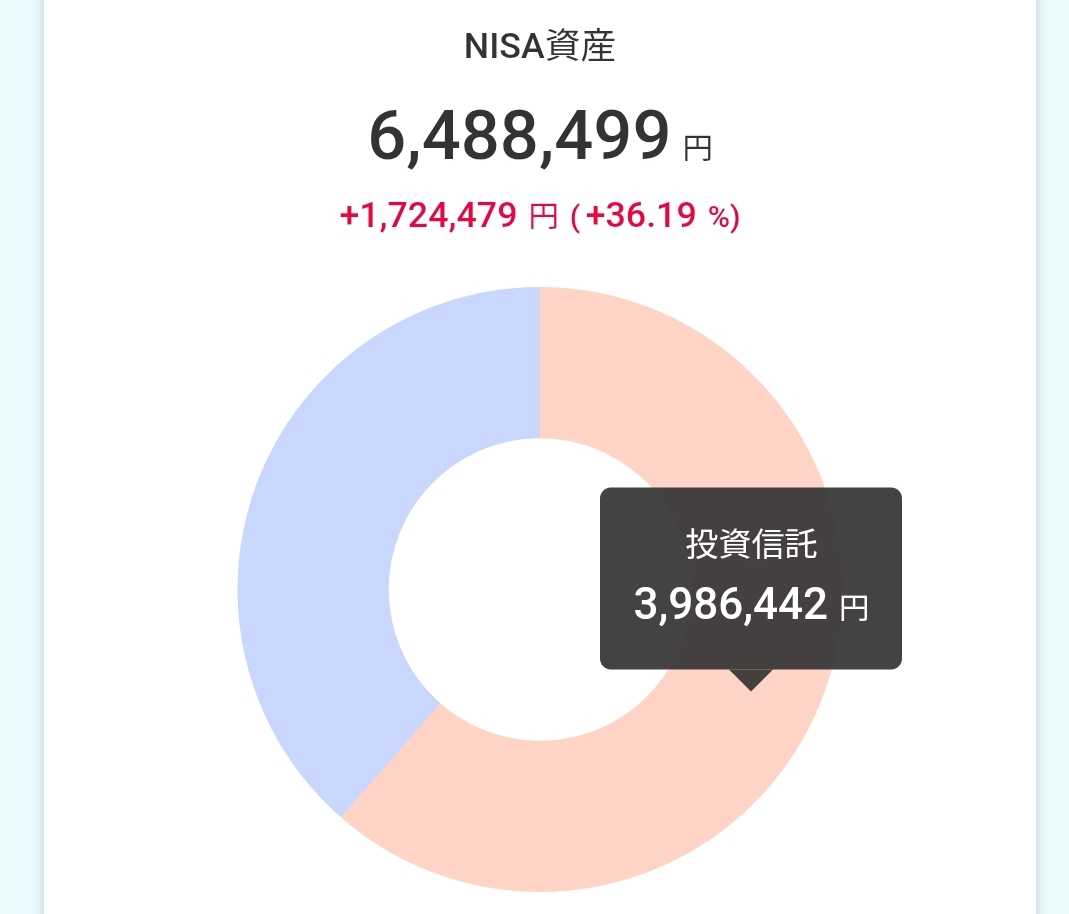This screenshot has height=914, width=1069.
Task: Click the 3,986,442 amount in the tooltip
Action: pyautogui.click(x=730, y=604)
